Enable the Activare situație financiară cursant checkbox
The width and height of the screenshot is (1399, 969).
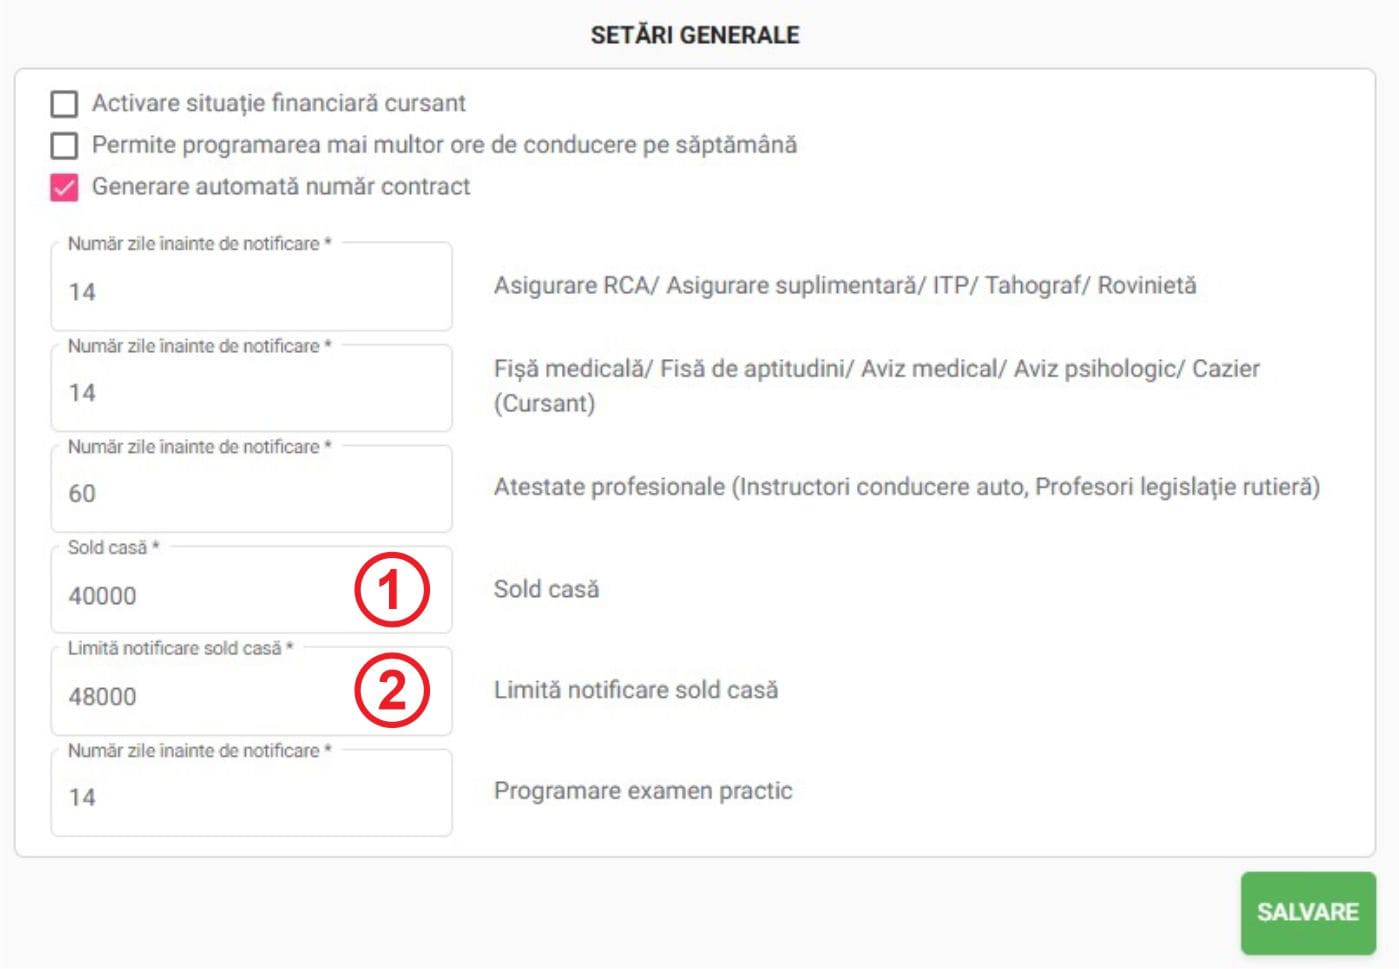pos(64,103)
